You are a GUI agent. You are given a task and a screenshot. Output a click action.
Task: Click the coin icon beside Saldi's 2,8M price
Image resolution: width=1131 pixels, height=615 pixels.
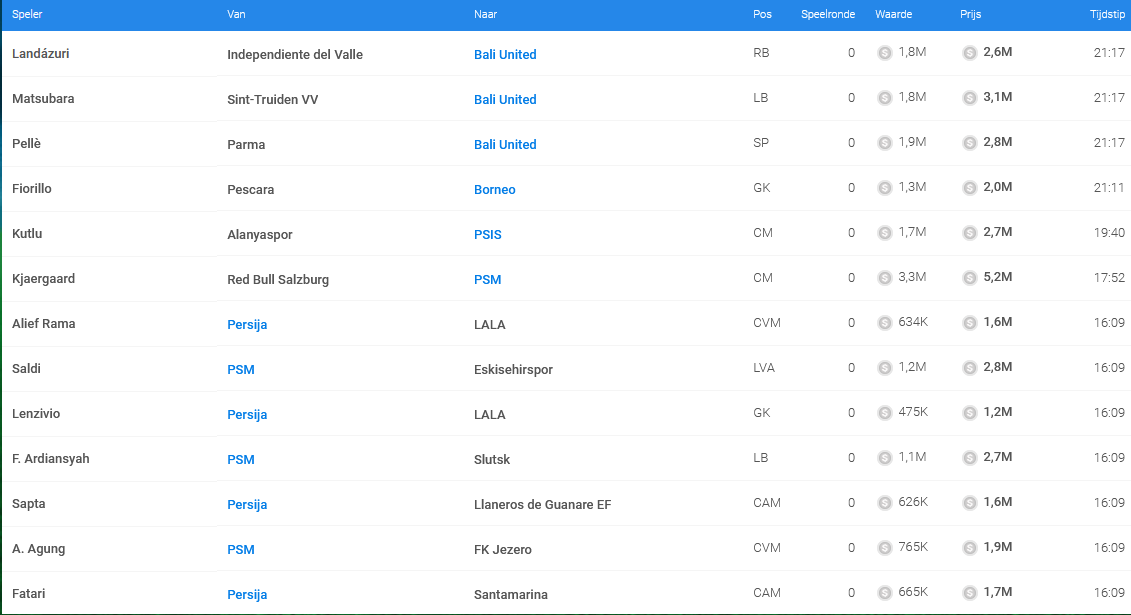tap(969, 368)
